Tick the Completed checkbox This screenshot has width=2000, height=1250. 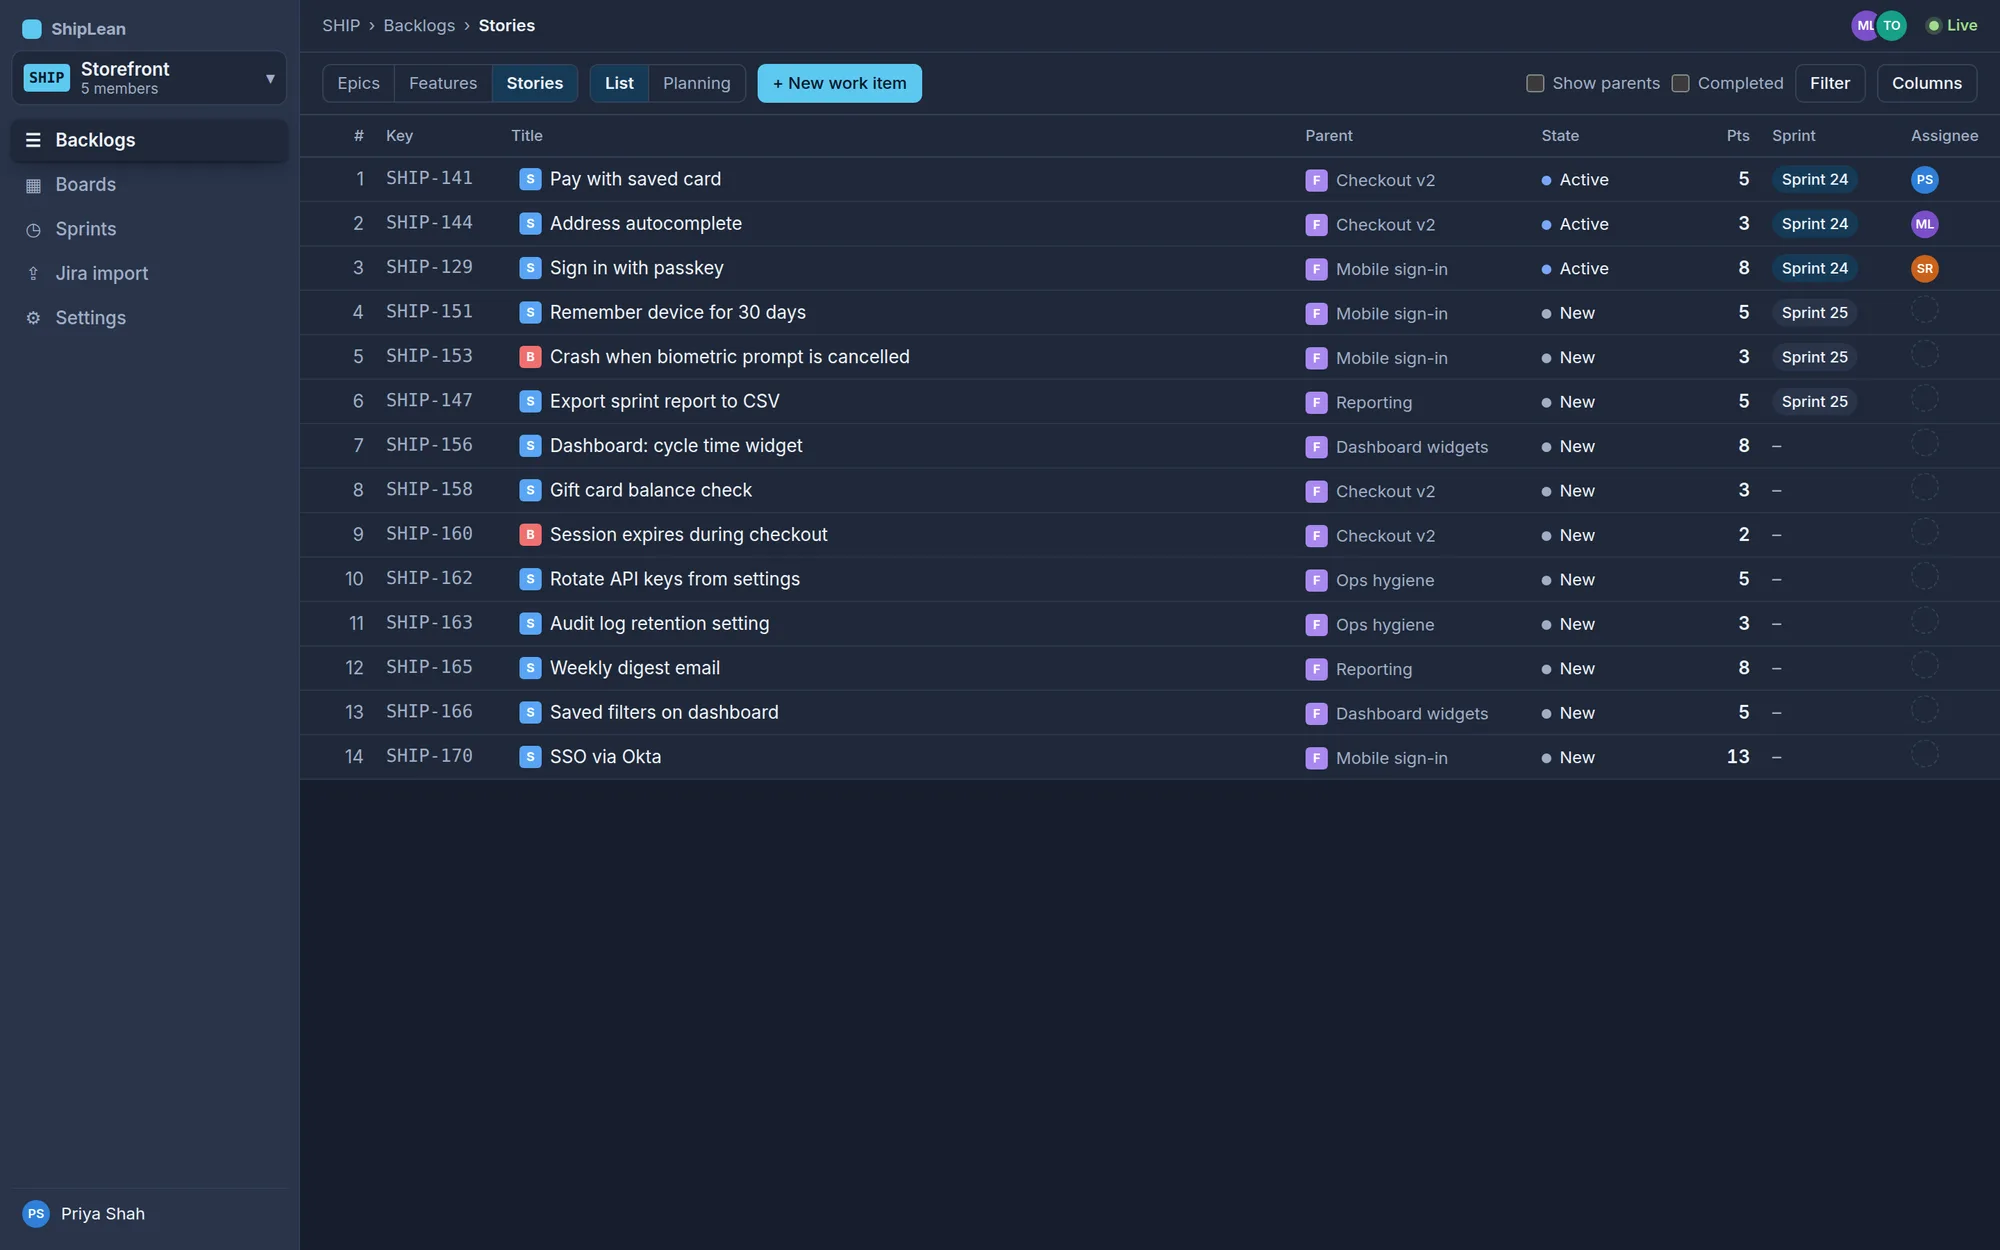[1680, 83]
